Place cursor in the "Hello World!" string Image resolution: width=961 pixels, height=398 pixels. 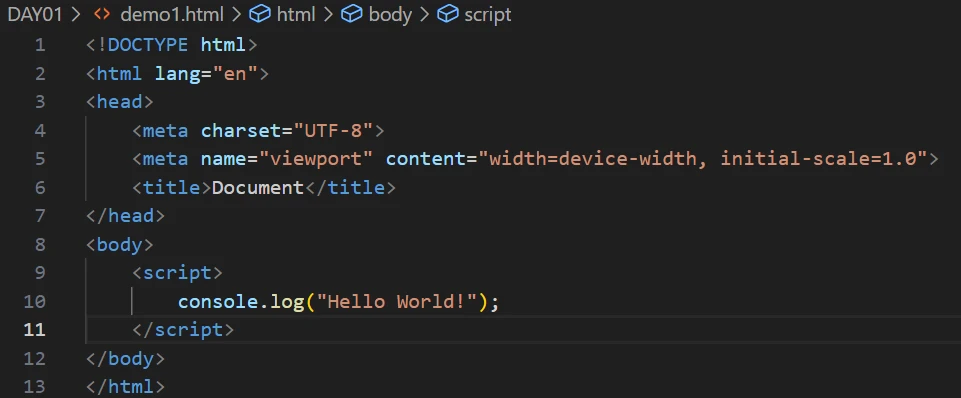coord(401,302)
